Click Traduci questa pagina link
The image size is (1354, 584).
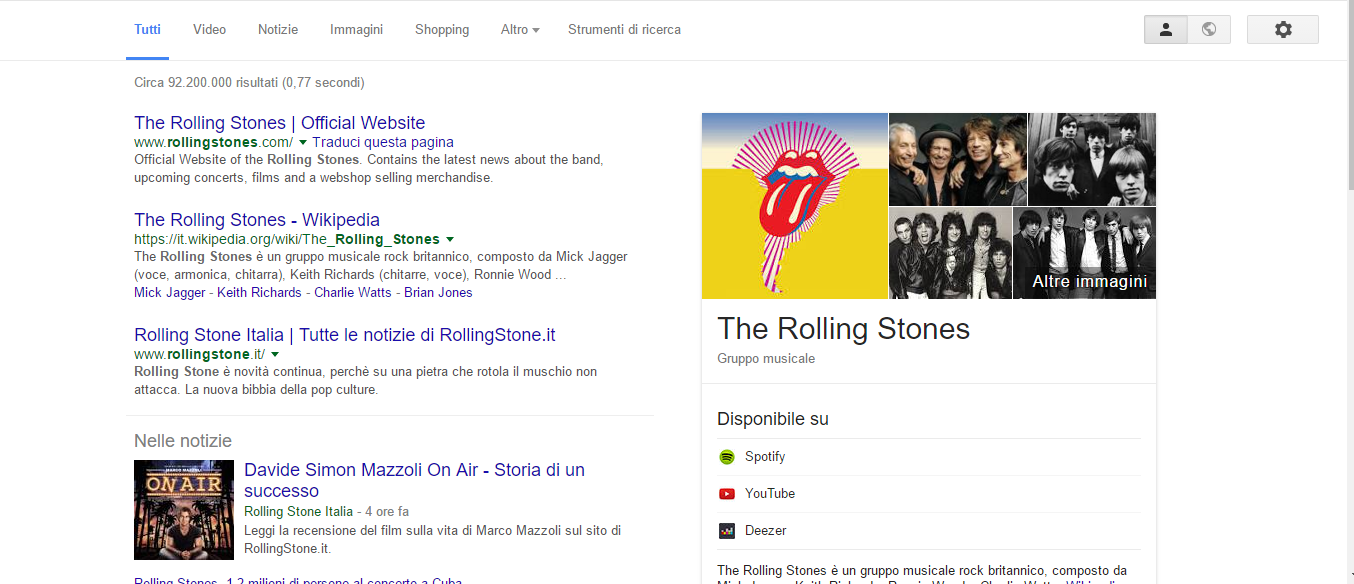click(x=383, y=142)
